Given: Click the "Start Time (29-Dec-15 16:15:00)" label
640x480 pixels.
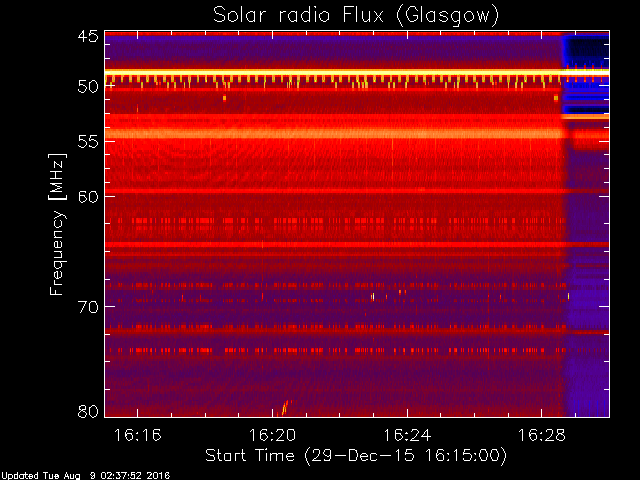Looking at the screenshot, I should [356, 456].
